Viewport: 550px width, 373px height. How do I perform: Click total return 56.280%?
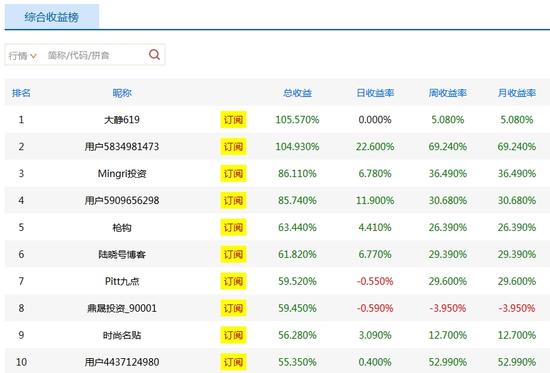click(x=297, y=335)
